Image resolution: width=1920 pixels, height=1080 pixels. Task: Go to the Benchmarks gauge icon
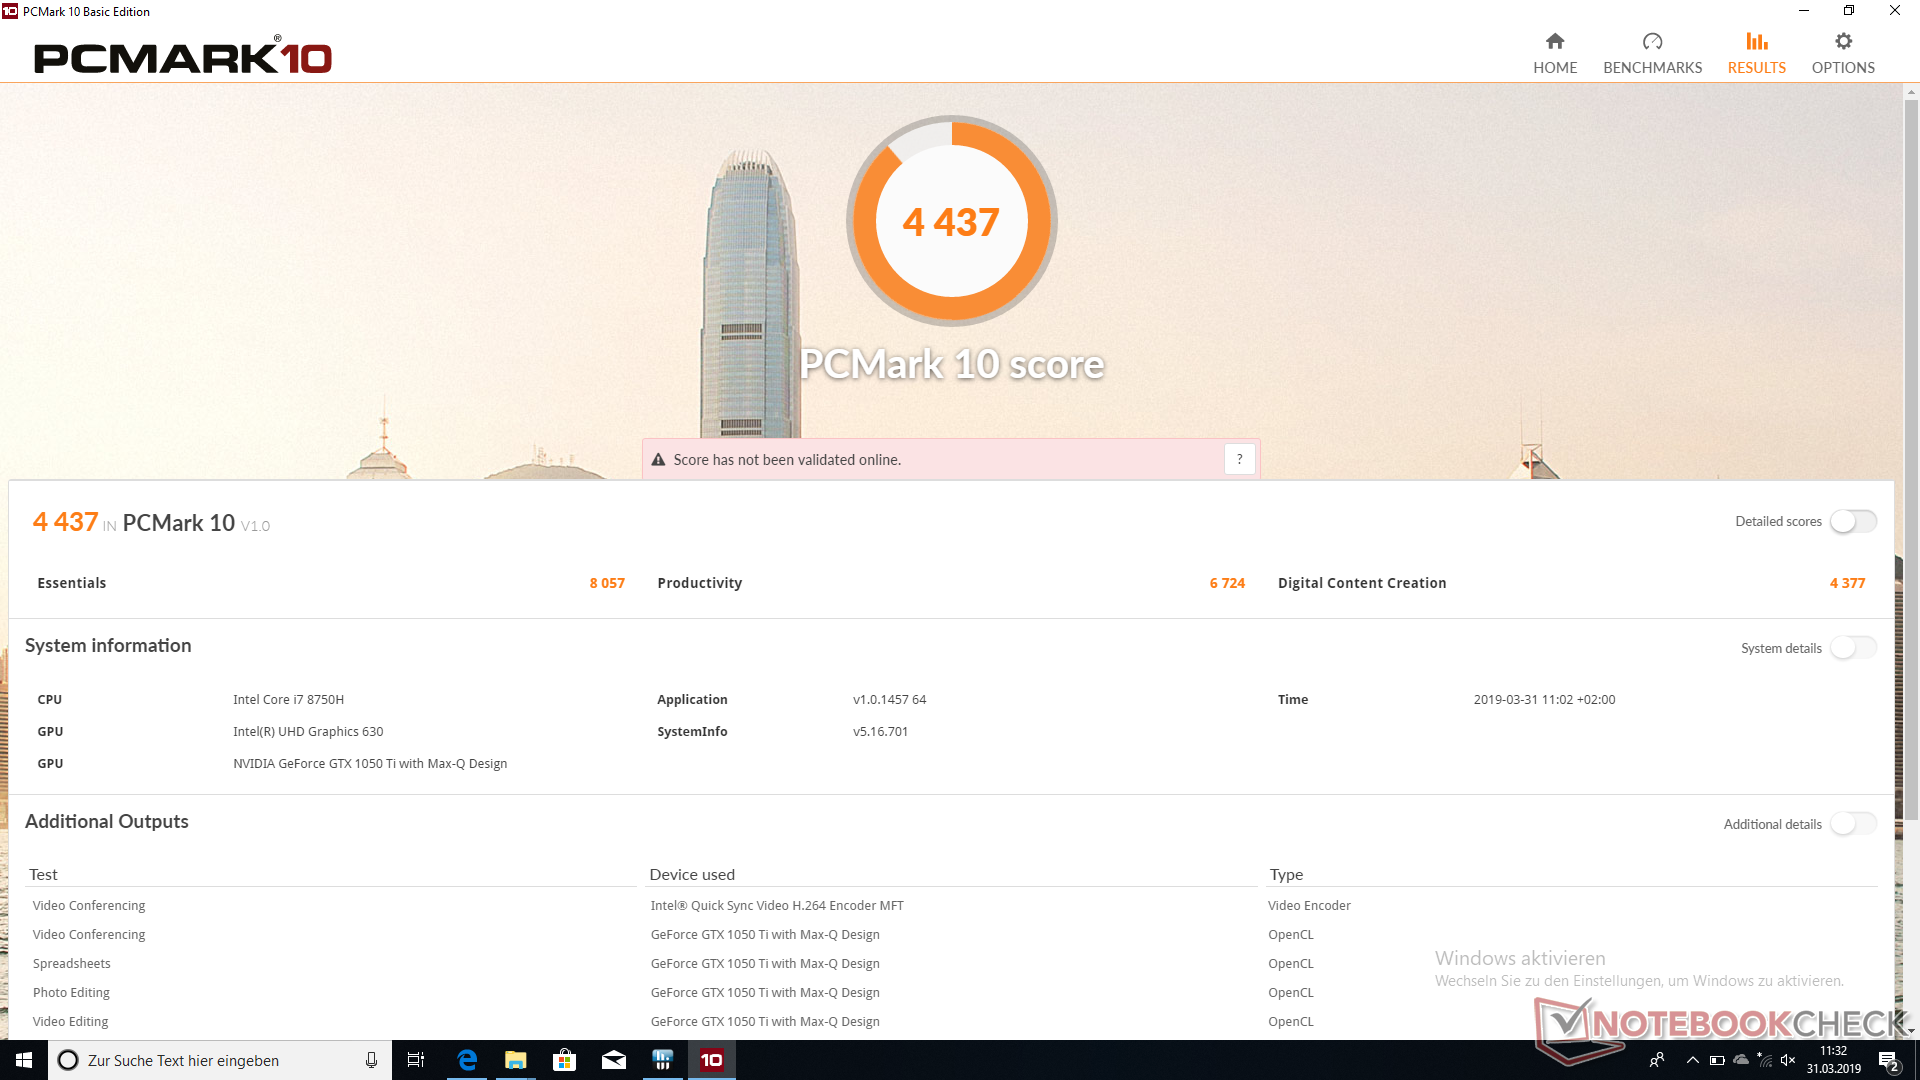pos(1652,42)
